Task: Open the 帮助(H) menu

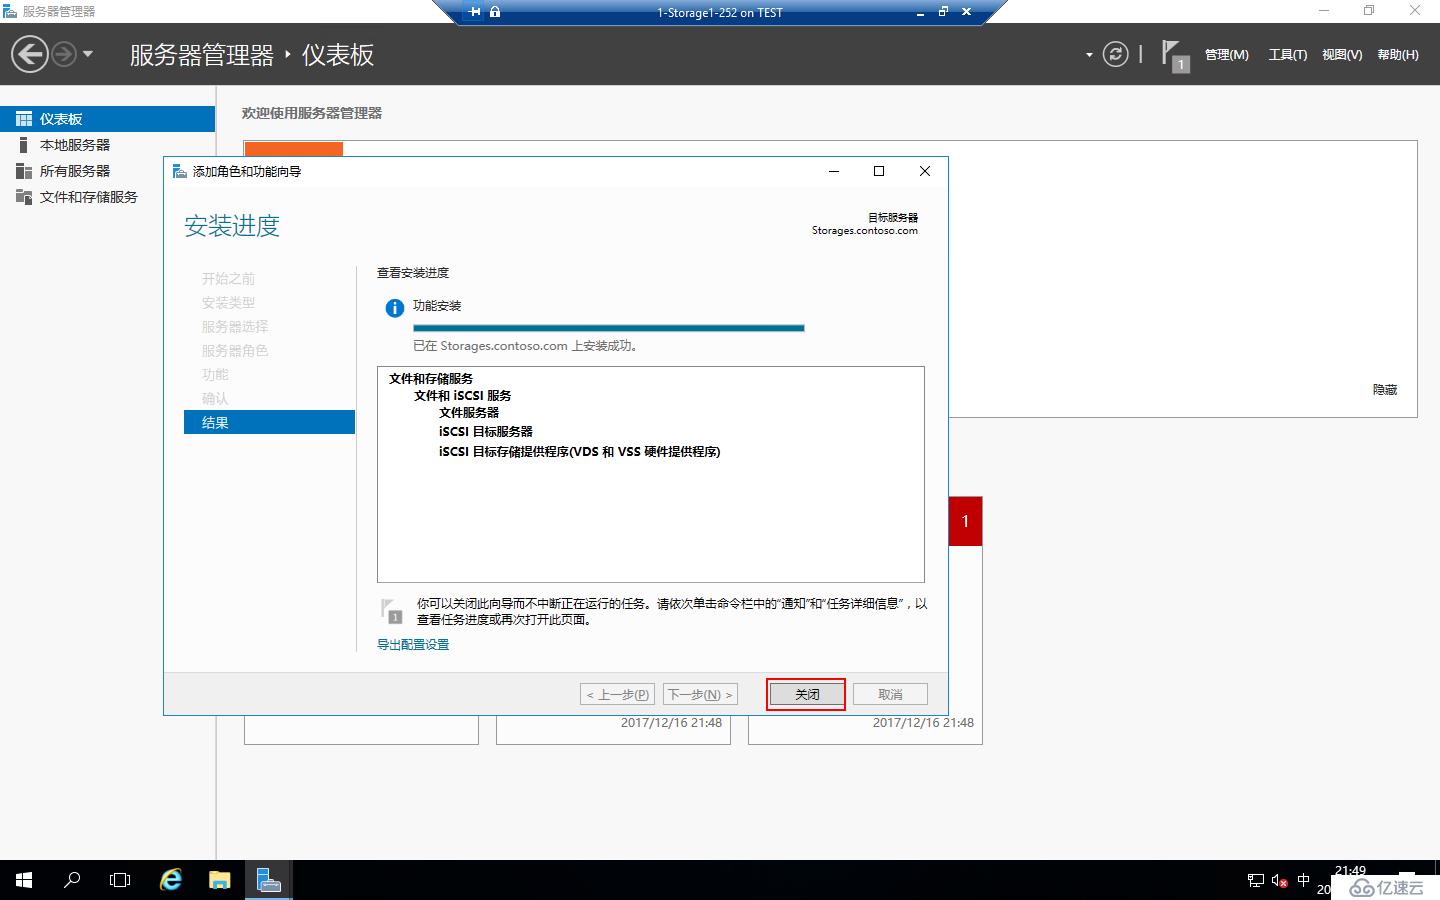Action: coord(1398,55)
